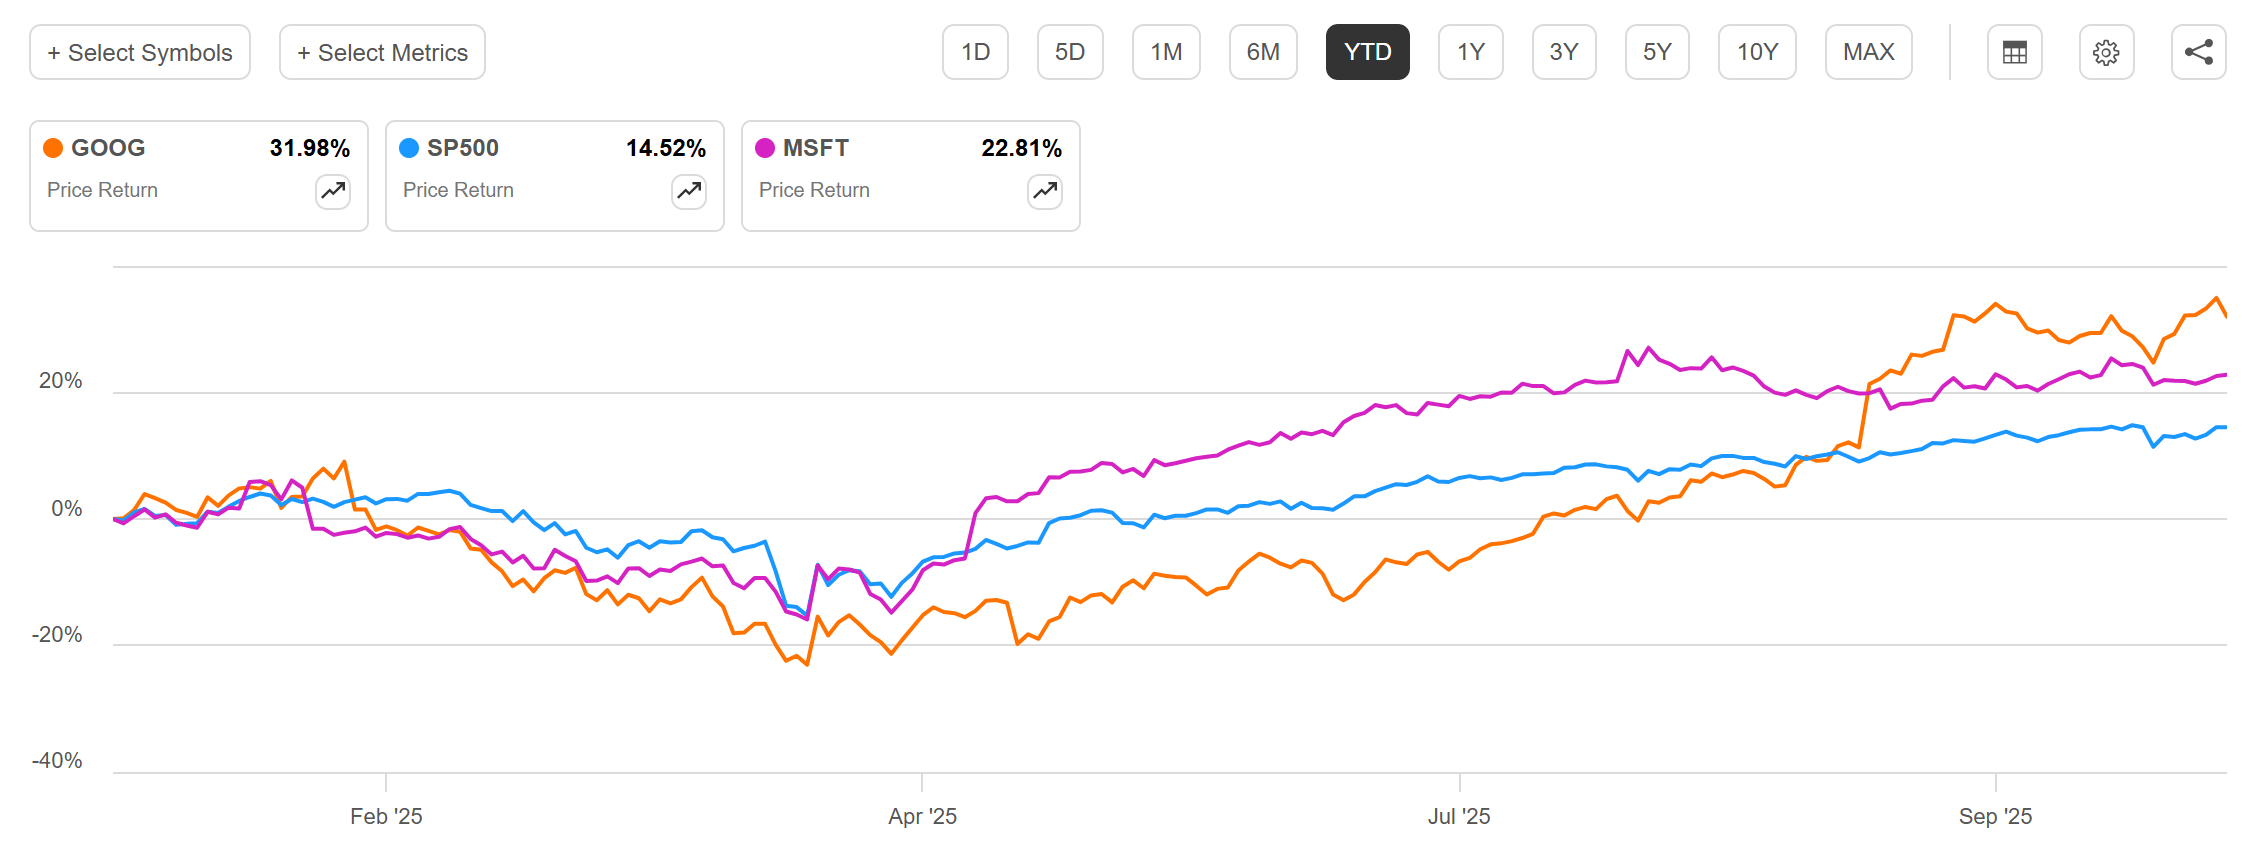Open the chart settings gear
Viewport: 2257px width, 860px height.
pos(2107,52)
